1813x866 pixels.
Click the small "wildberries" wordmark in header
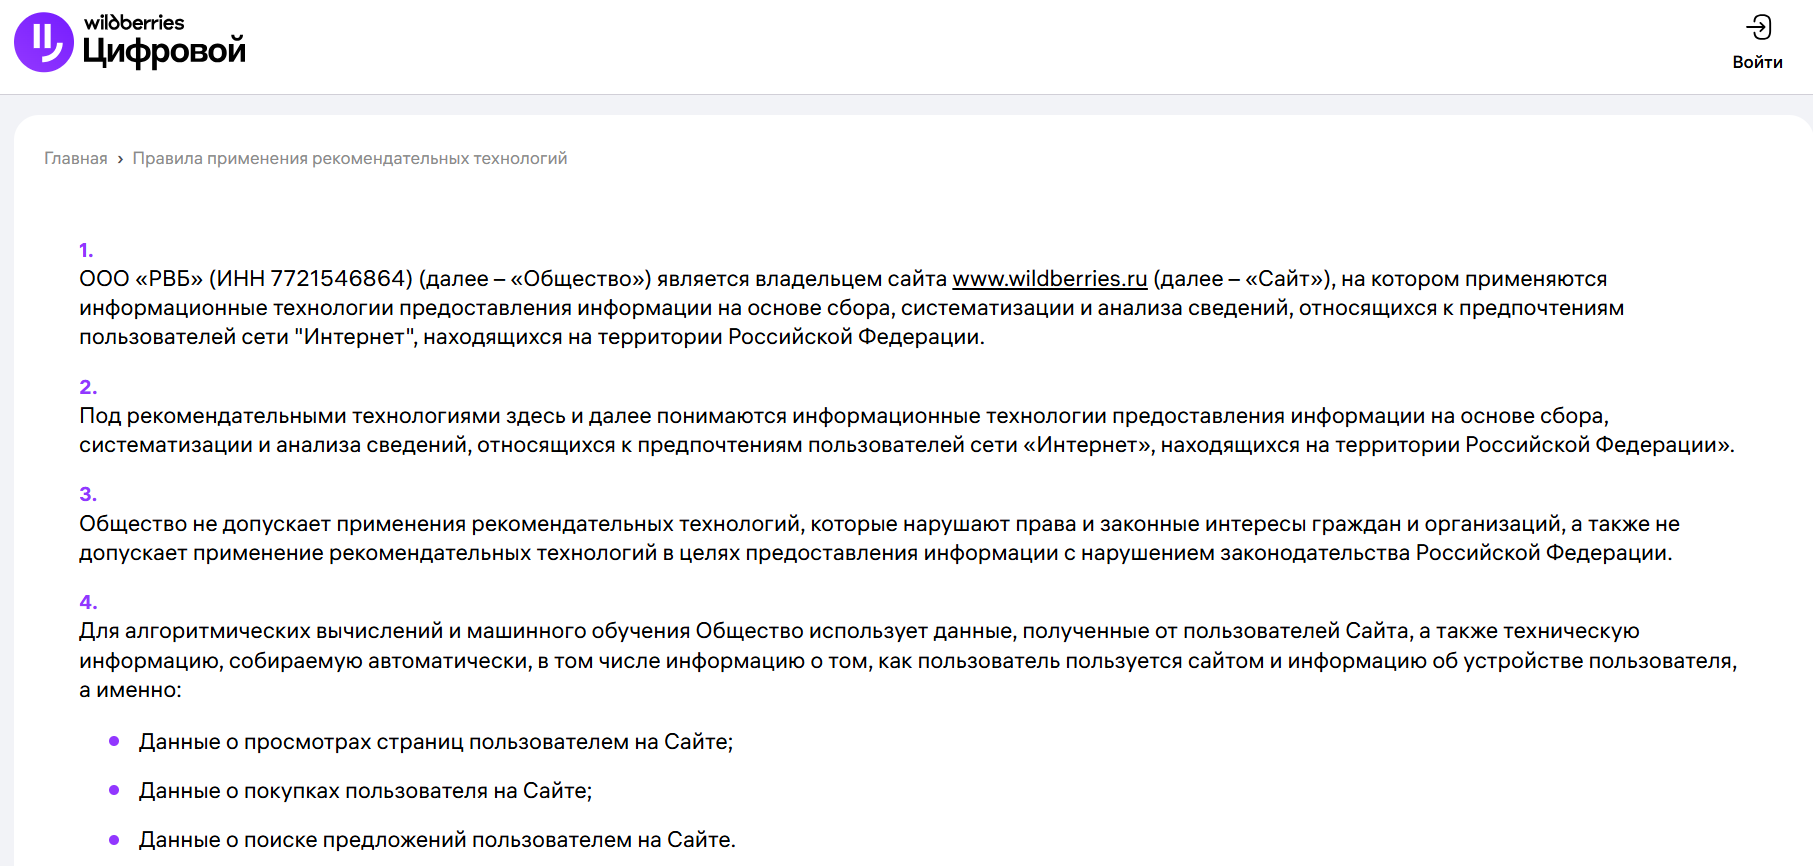(134, 22)
